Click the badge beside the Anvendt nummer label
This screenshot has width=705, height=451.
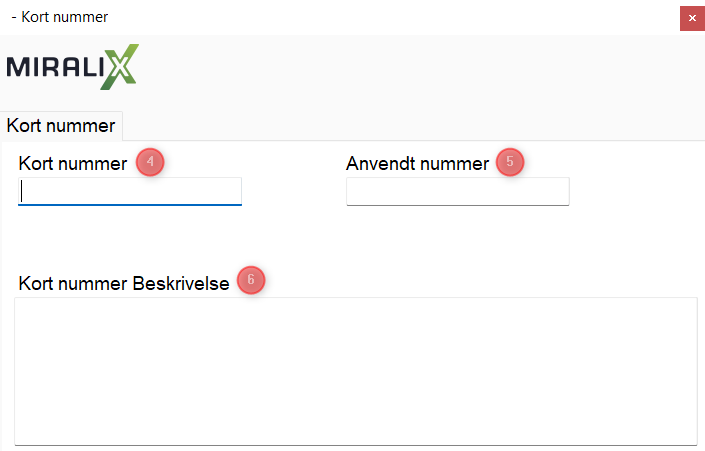[510, 163]
